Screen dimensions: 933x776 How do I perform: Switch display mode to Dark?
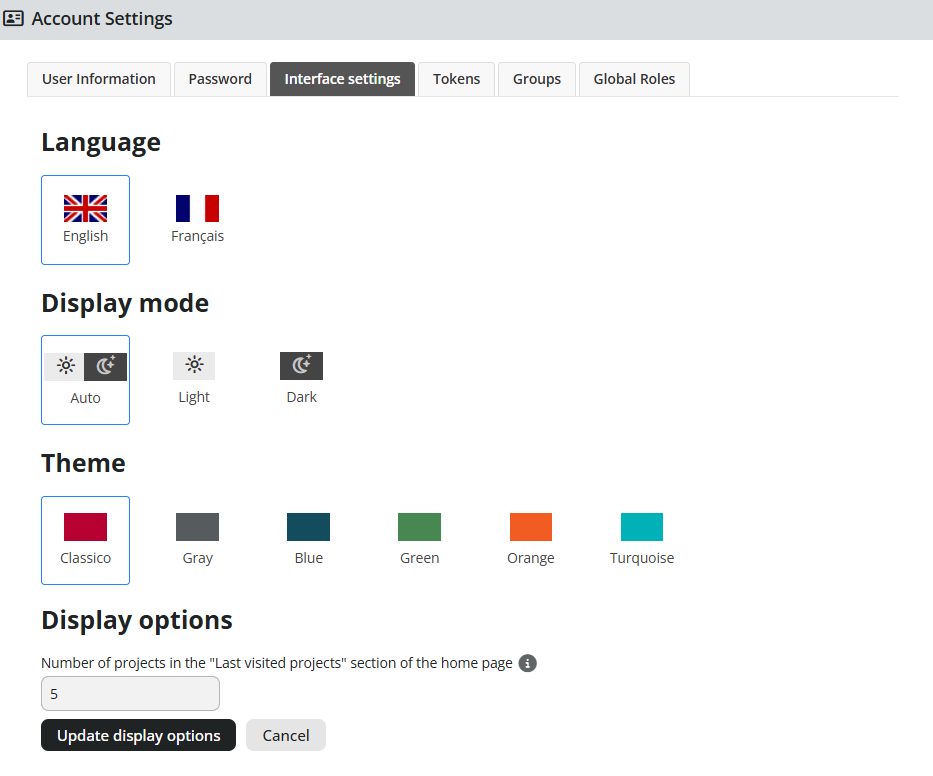tap(301, 378)
